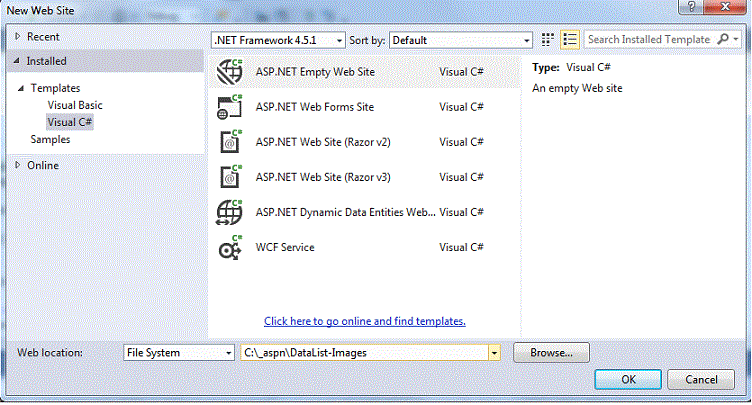Click link to find templates online
This screenshot has width=752, height=405.
(364, 321)
